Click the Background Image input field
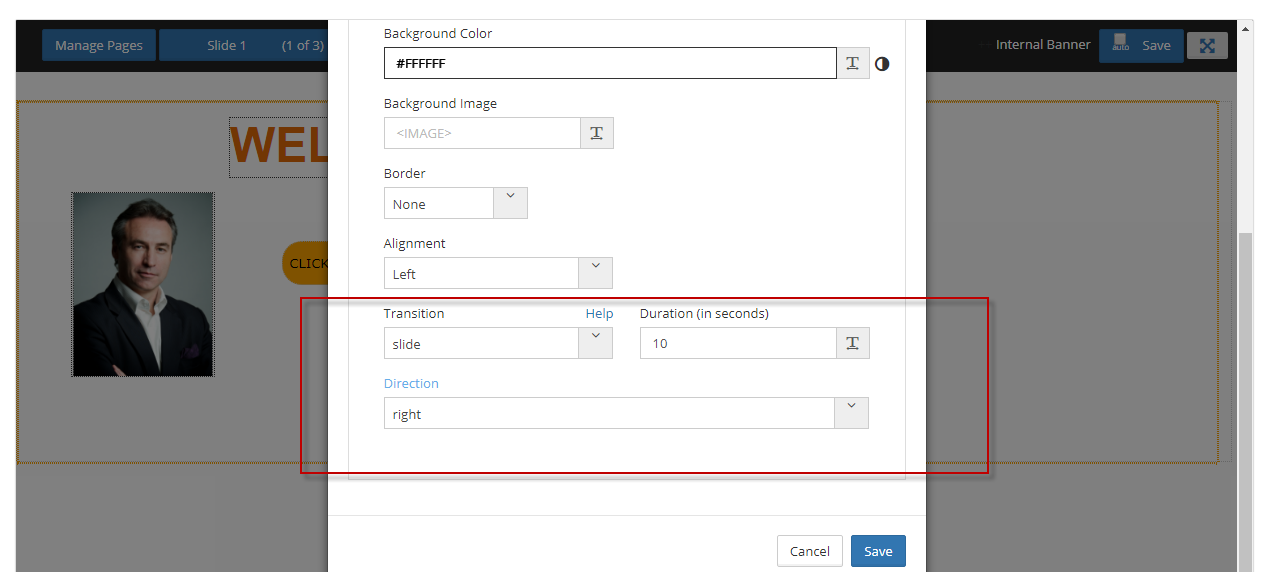 [482, 133]
